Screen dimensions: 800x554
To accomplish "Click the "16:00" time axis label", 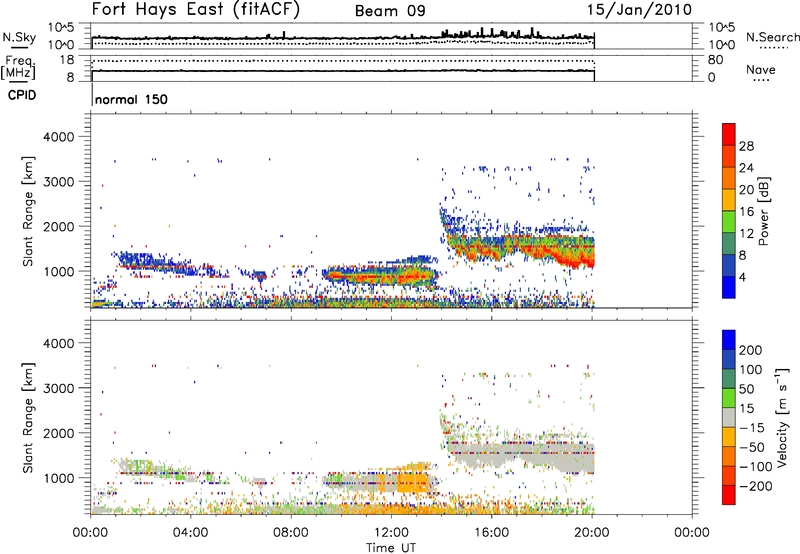I will click(491, 533).
